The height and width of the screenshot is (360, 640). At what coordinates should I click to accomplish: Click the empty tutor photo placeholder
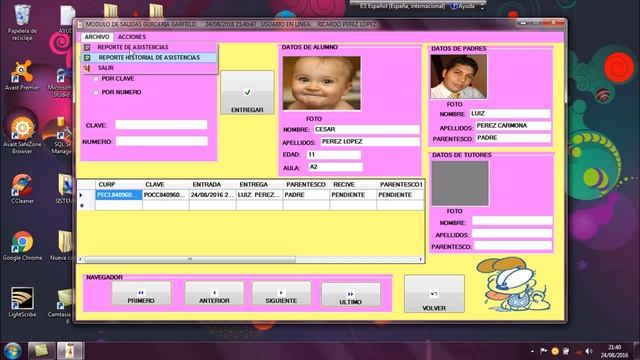[x=460, y=183]
